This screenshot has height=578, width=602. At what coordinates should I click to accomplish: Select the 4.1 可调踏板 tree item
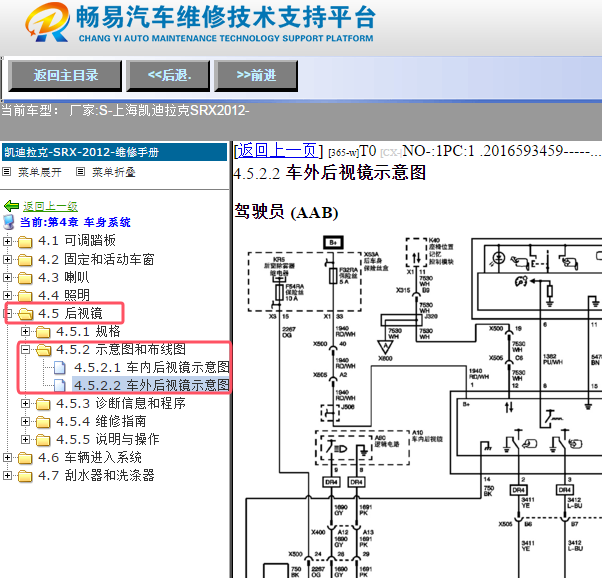(77, 241)
